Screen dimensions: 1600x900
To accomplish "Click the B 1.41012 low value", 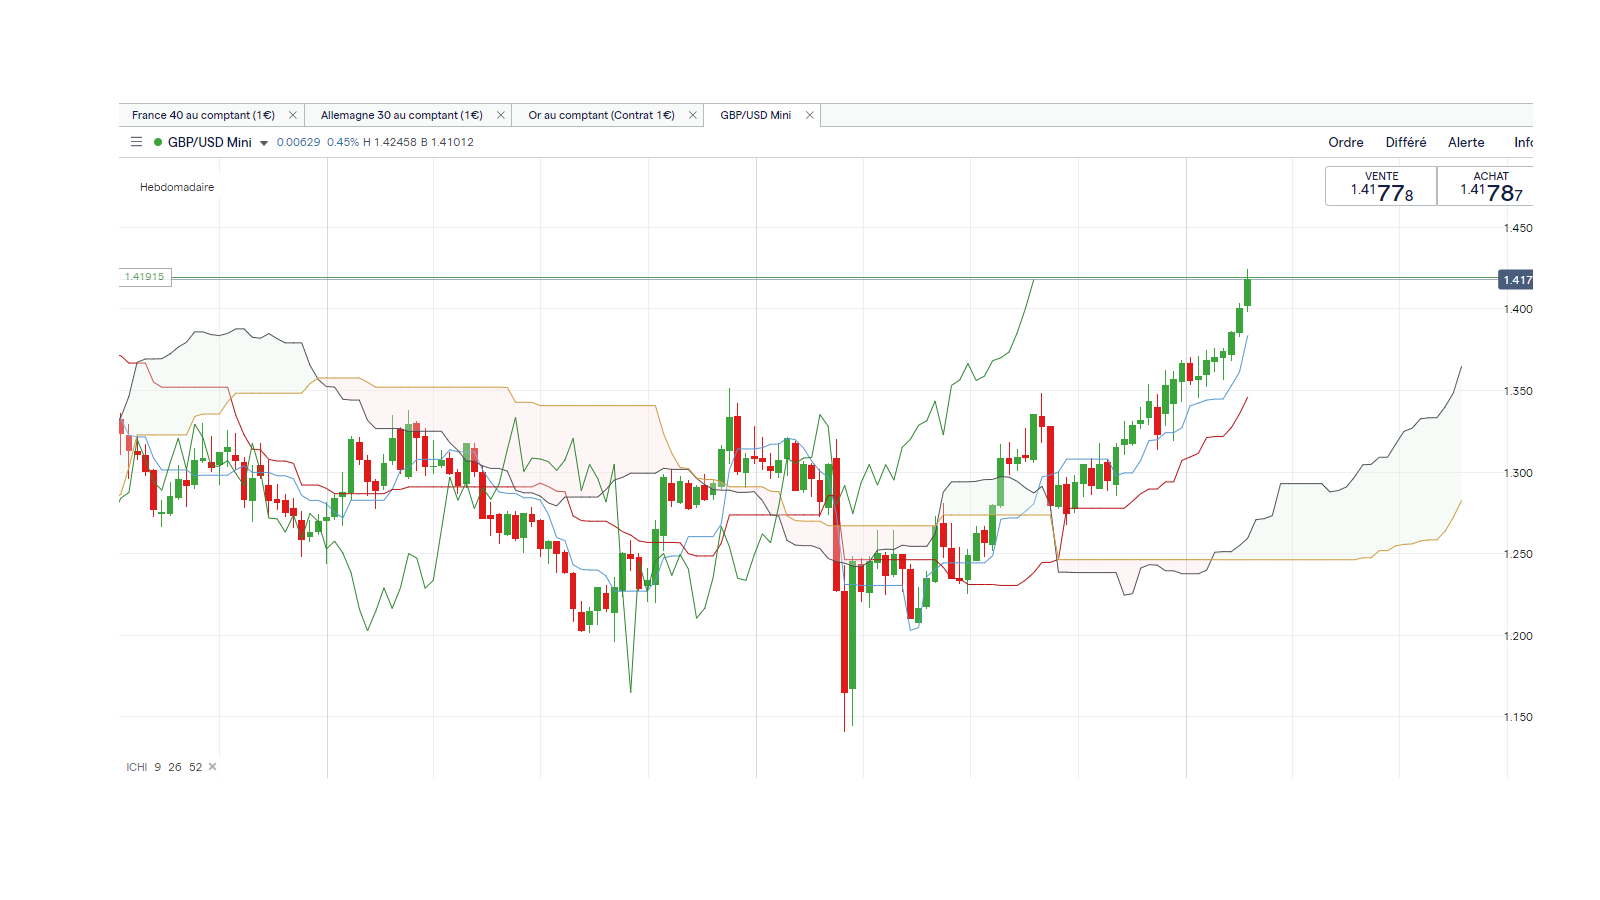I will point(447,142).
